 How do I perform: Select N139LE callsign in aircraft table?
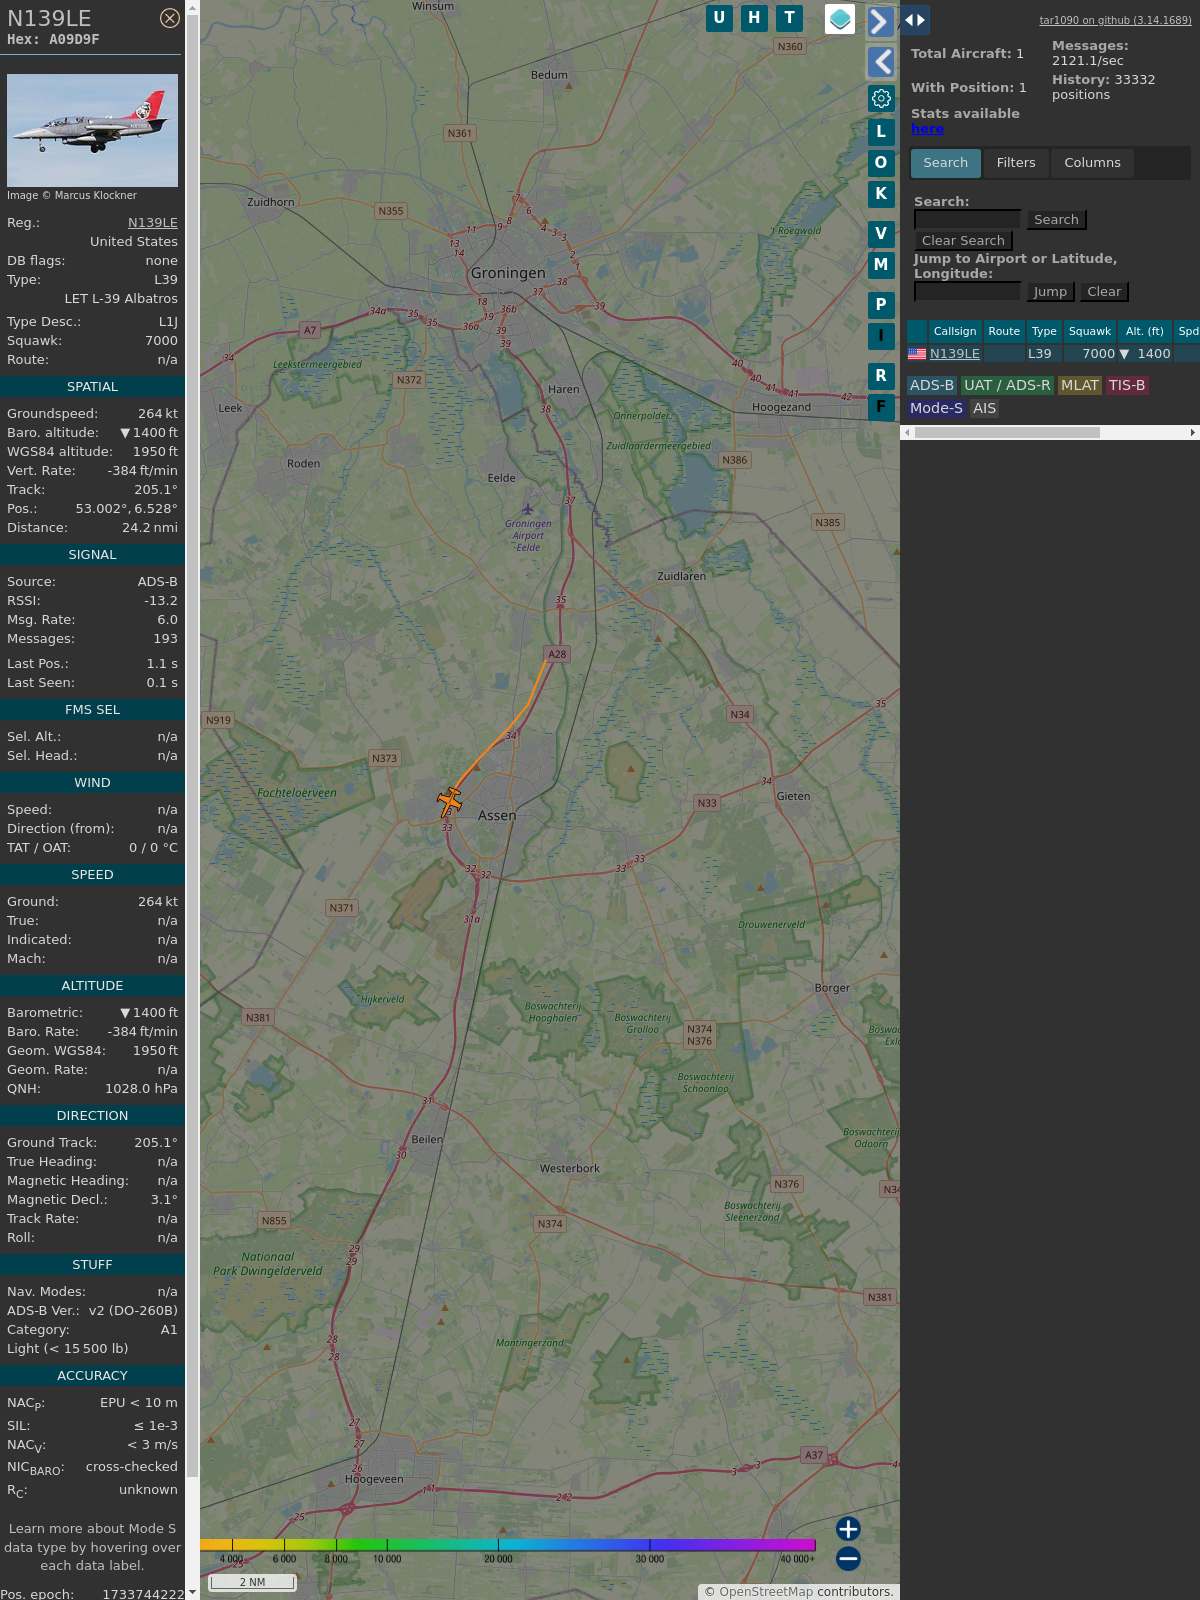(955, 354)
